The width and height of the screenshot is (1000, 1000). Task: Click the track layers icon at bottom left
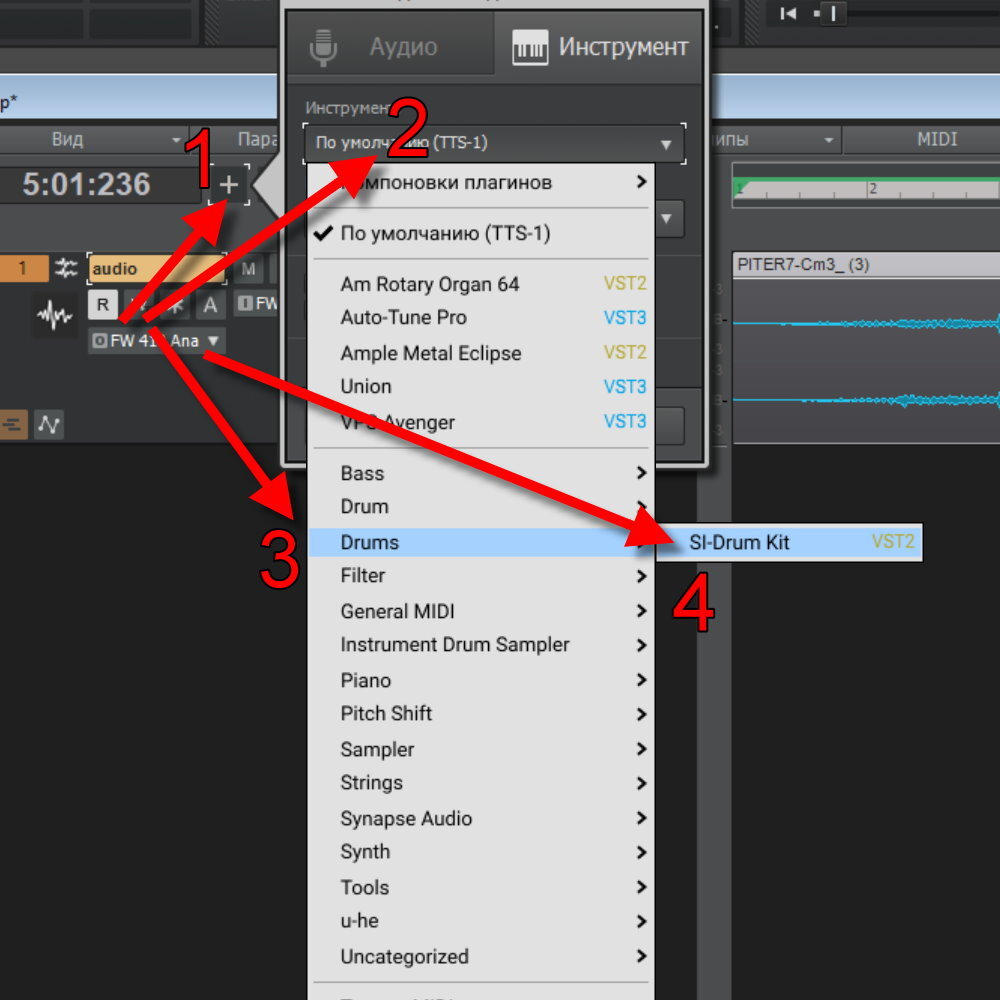(x=14, y=424)
